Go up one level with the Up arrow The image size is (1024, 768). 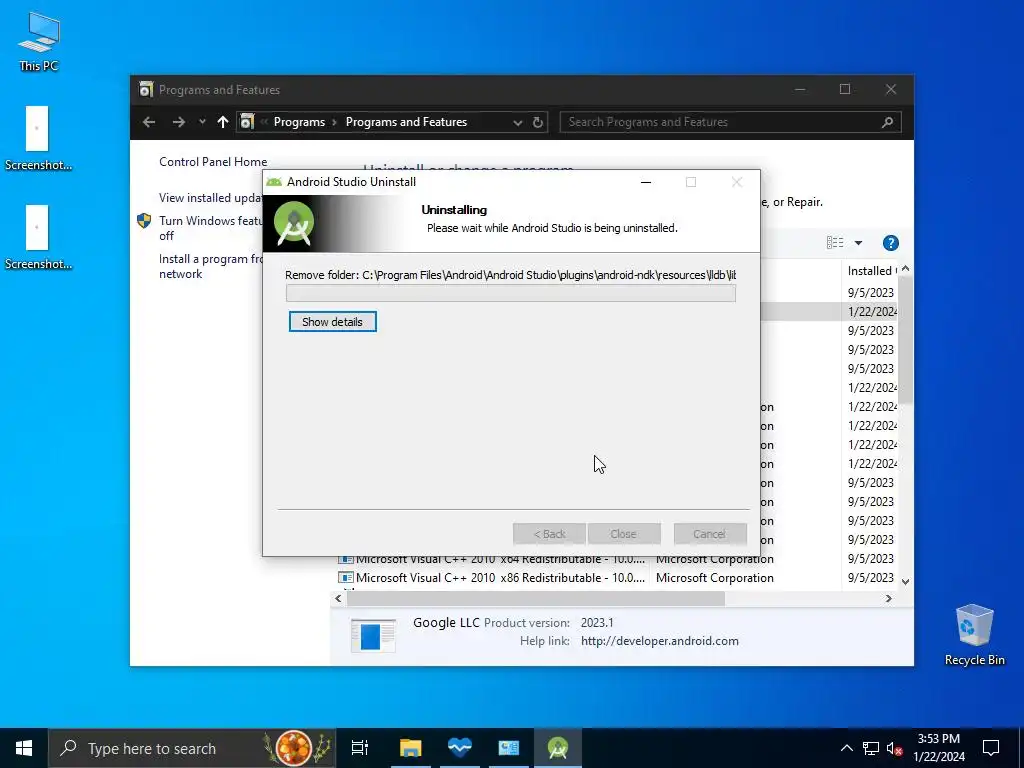(223, 122)
